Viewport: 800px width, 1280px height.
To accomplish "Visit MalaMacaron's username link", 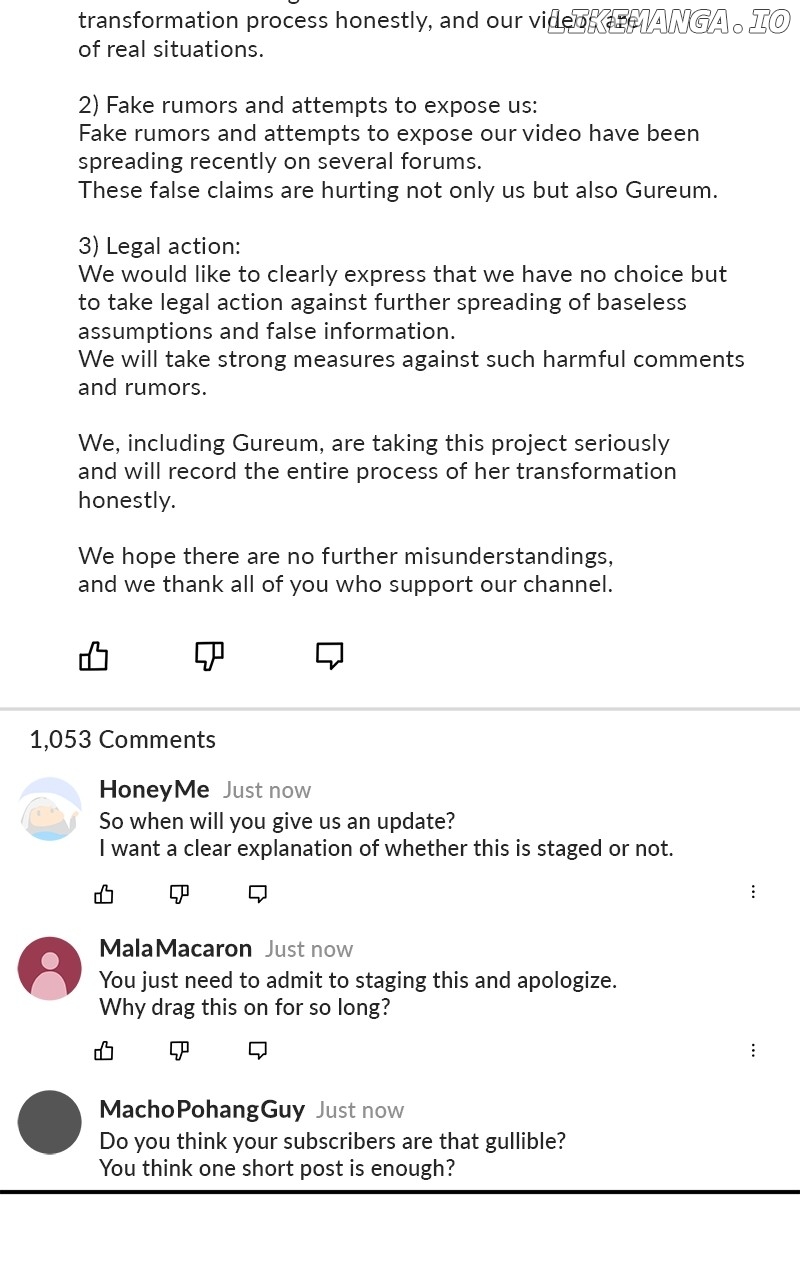I will click(175, 948).
